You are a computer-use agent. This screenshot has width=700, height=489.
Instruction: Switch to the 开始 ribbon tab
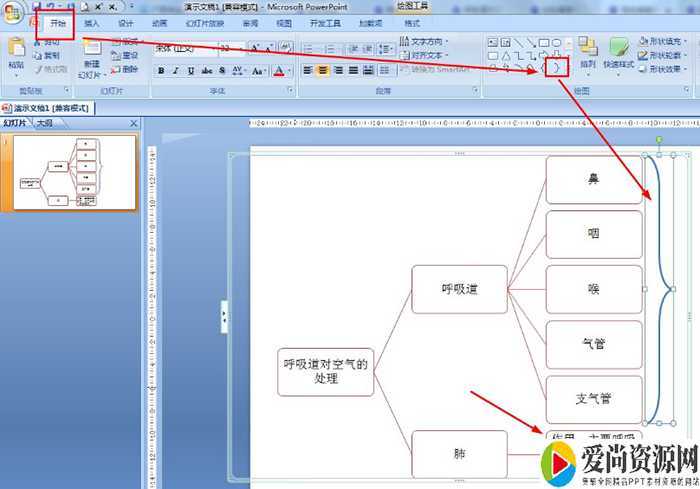coord(58,23)
